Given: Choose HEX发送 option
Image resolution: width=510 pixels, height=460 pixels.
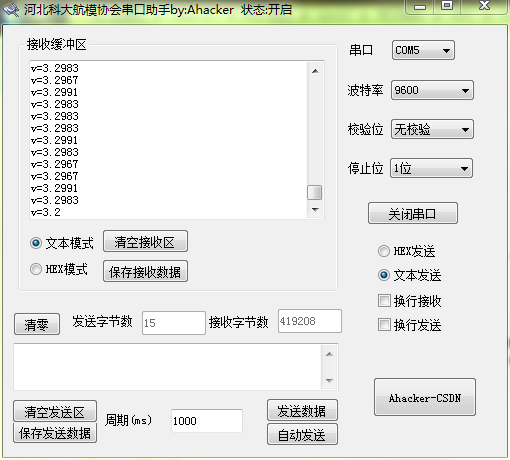Looking at the screenshot, I should (x=384, y=251).
